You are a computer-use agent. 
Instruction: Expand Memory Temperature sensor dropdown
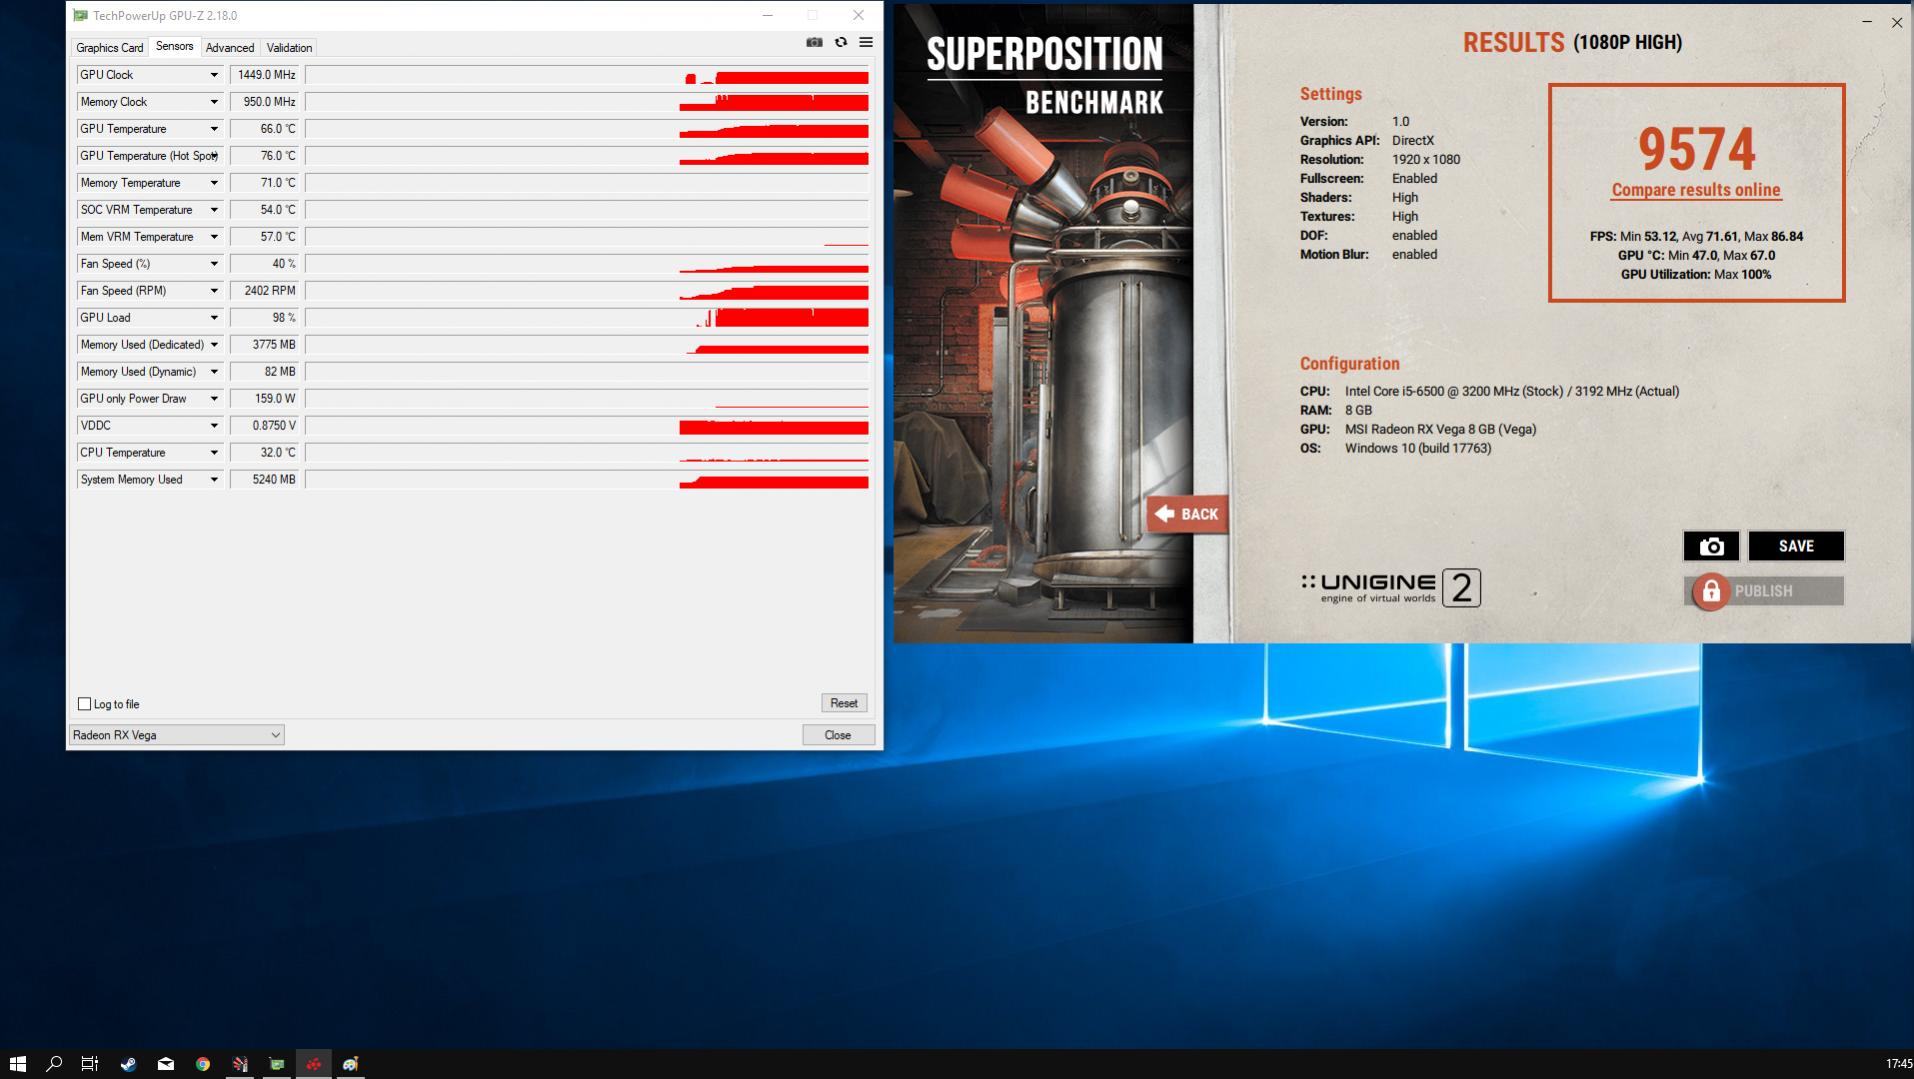(x=214, y=183)
